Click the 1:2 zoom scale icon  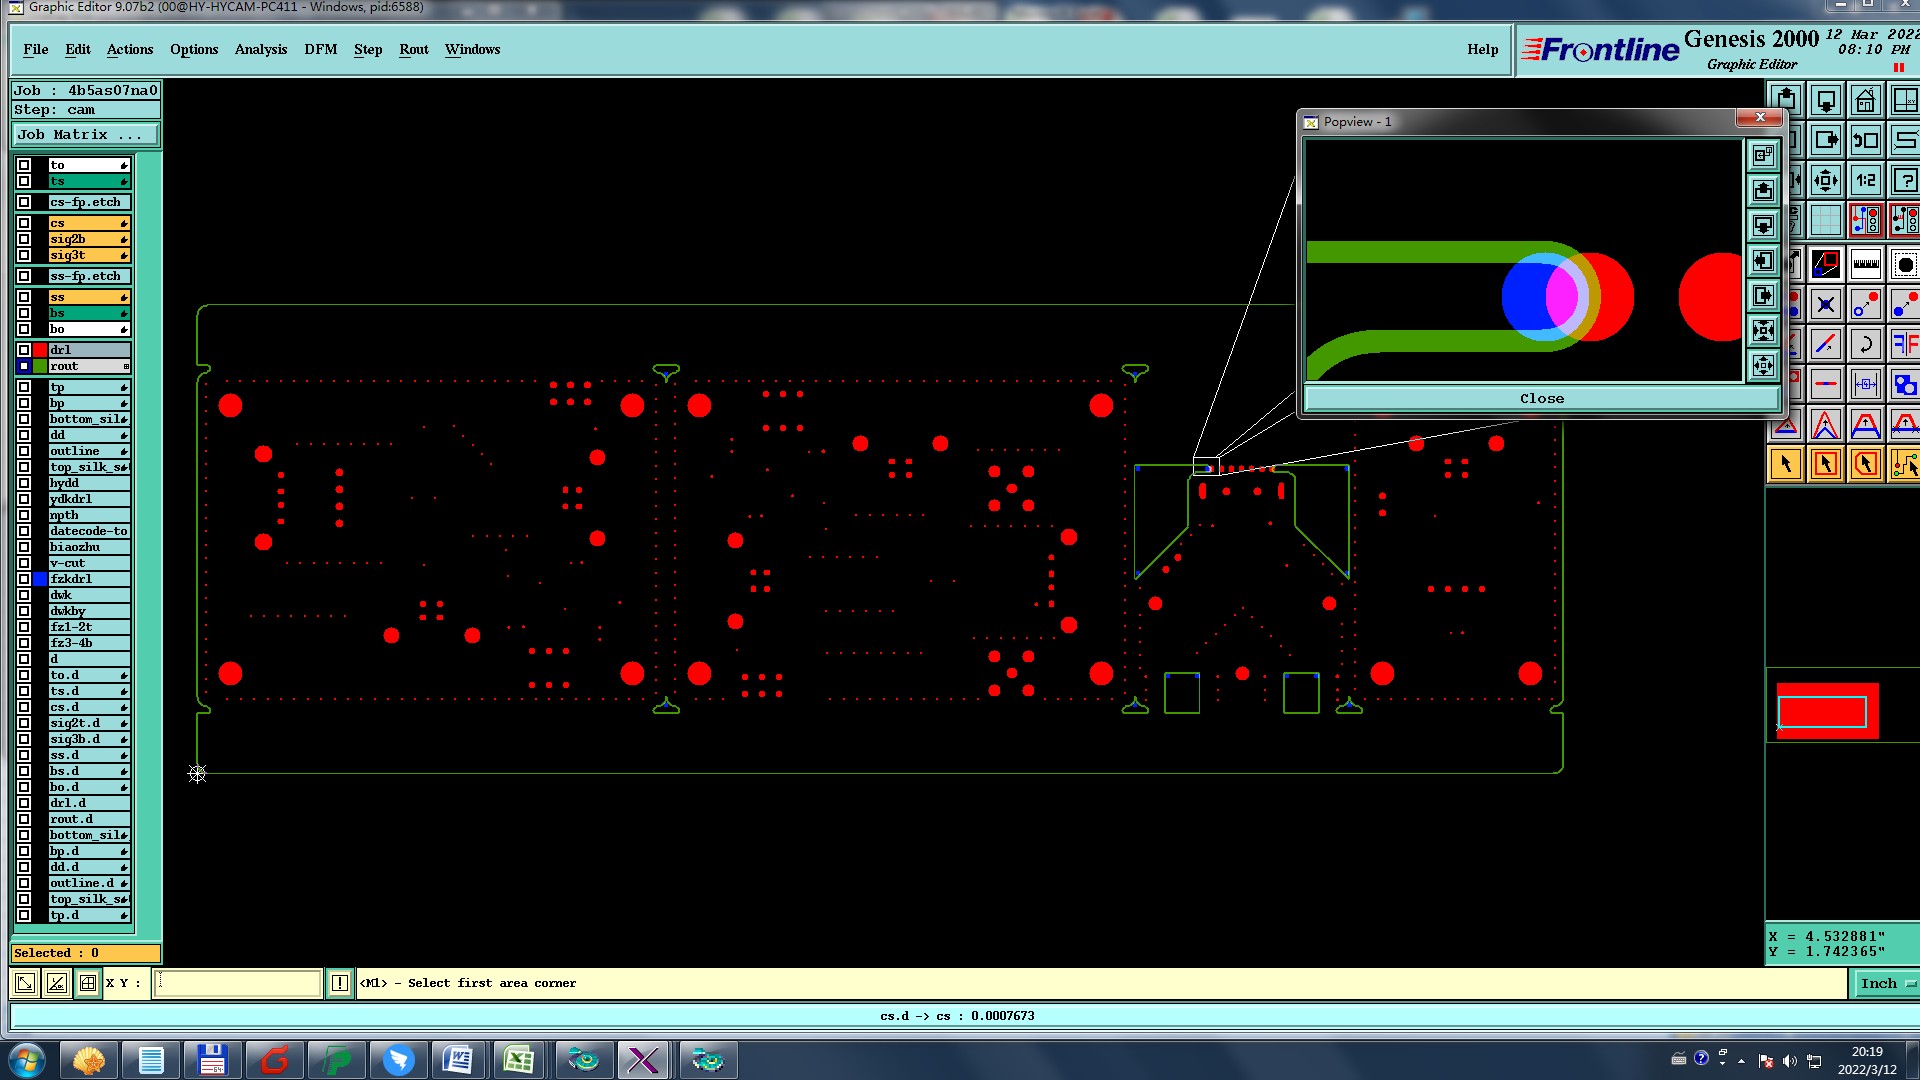click(1865, 181)
